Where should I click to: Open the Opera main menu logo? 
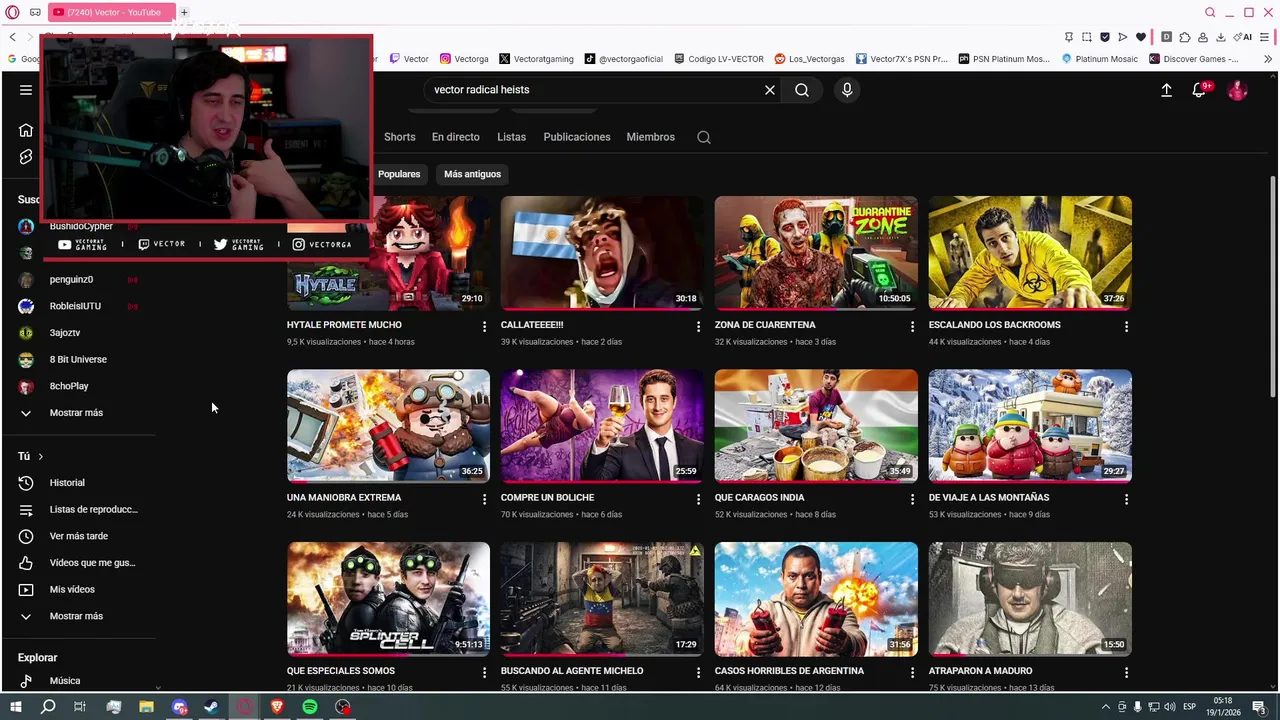(x=13, y=13)
